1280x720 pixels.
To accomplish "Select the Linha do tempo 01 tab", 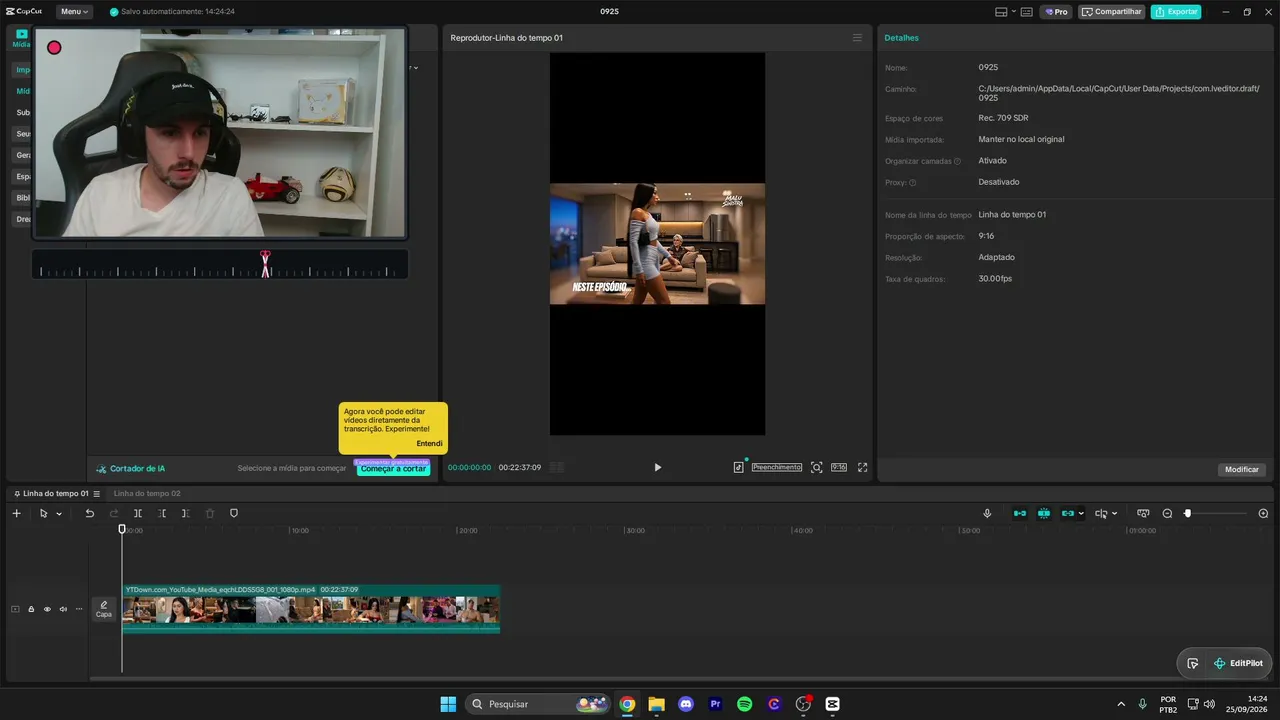I will click(55, 493).
